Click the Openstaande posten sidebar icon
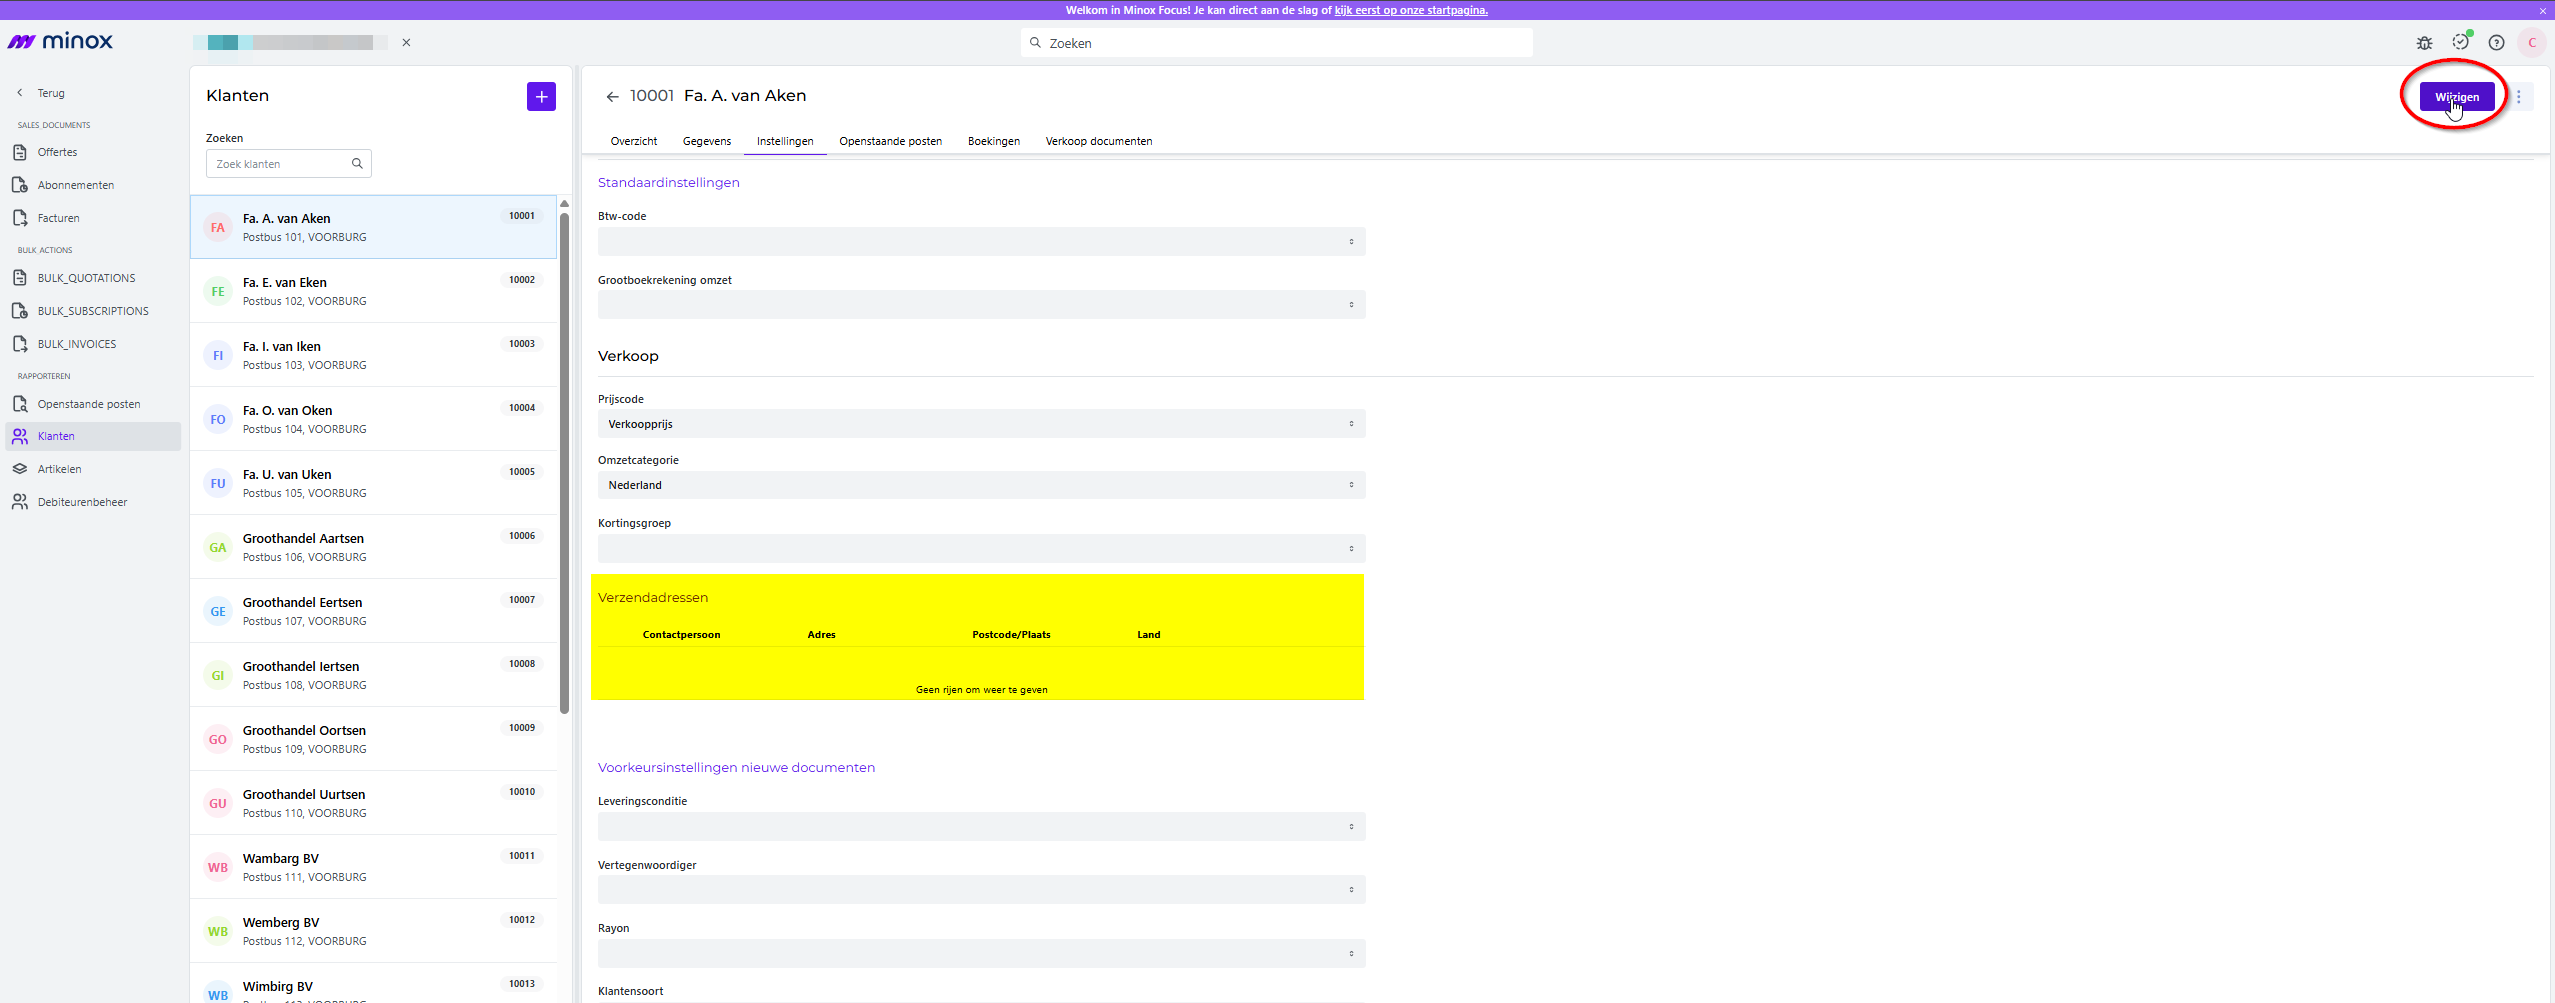This screenshot has width=2555, height=1003. coord(20,404)
